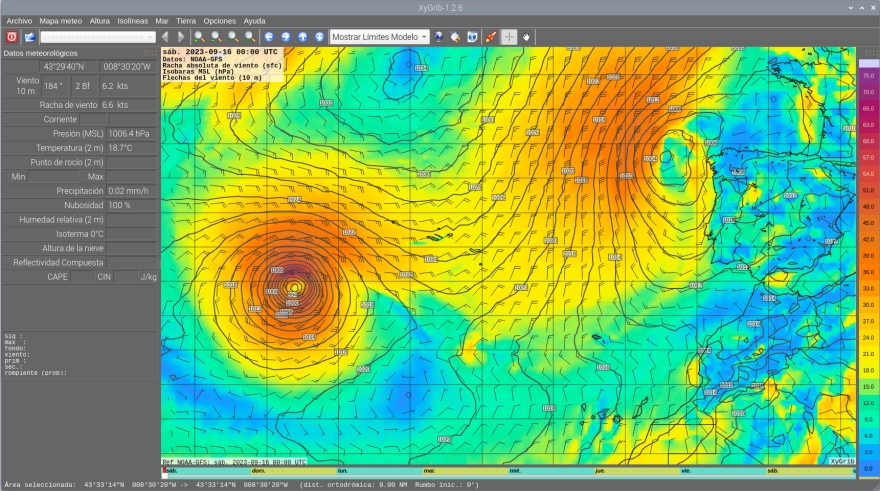Move map left with blue arrow
880x491 pixels.
pyautogui.click(x=270, y=36)
